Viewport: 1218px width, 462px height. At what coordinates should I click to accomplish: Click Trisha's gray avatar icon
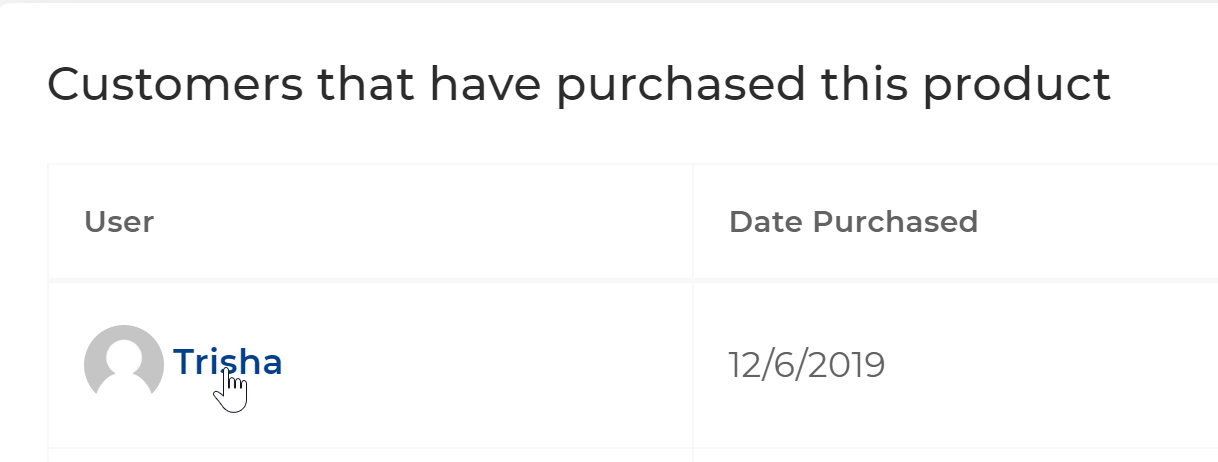coord(124,364)
